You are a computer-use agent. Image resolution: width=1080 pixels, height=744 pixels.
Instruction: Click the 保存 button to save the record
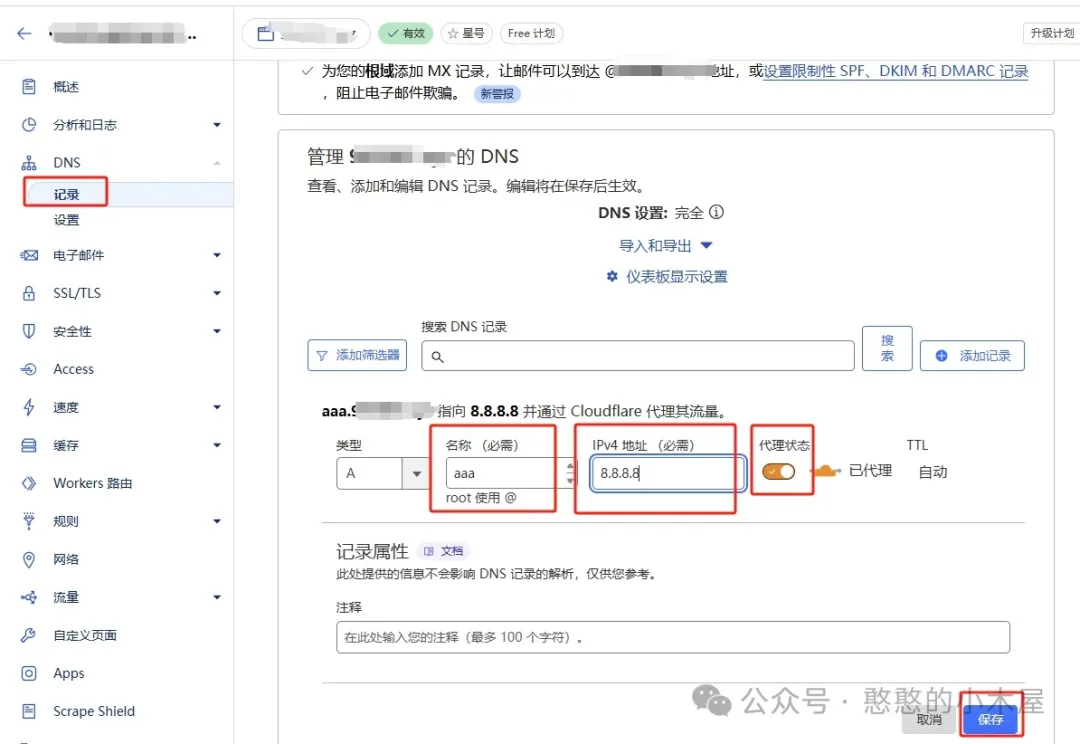(990, 718)
